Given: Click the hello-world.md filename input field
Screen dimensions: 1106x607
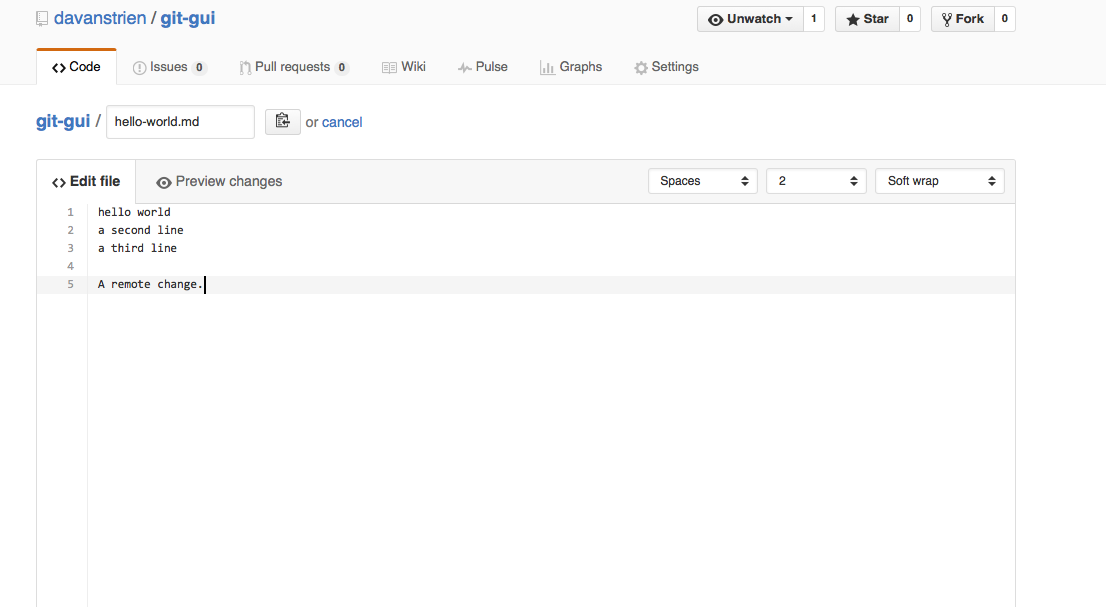Looking at the screenshot, I should pyautogui.click(x=180, y=121).
